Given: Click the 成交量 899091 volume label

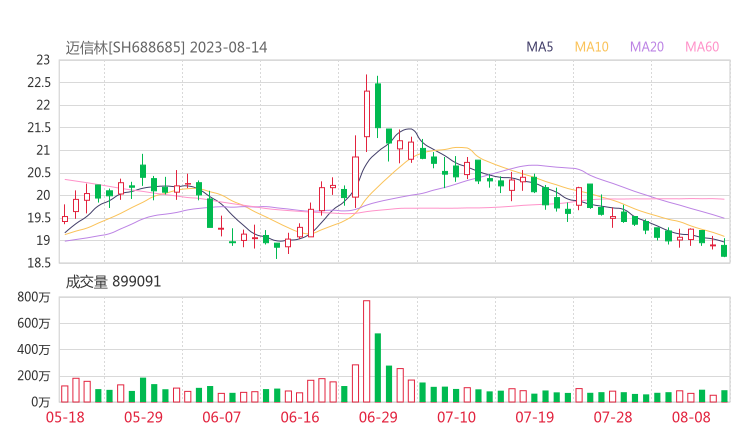Looking at the screenshot, I should [x=113, y=282].
